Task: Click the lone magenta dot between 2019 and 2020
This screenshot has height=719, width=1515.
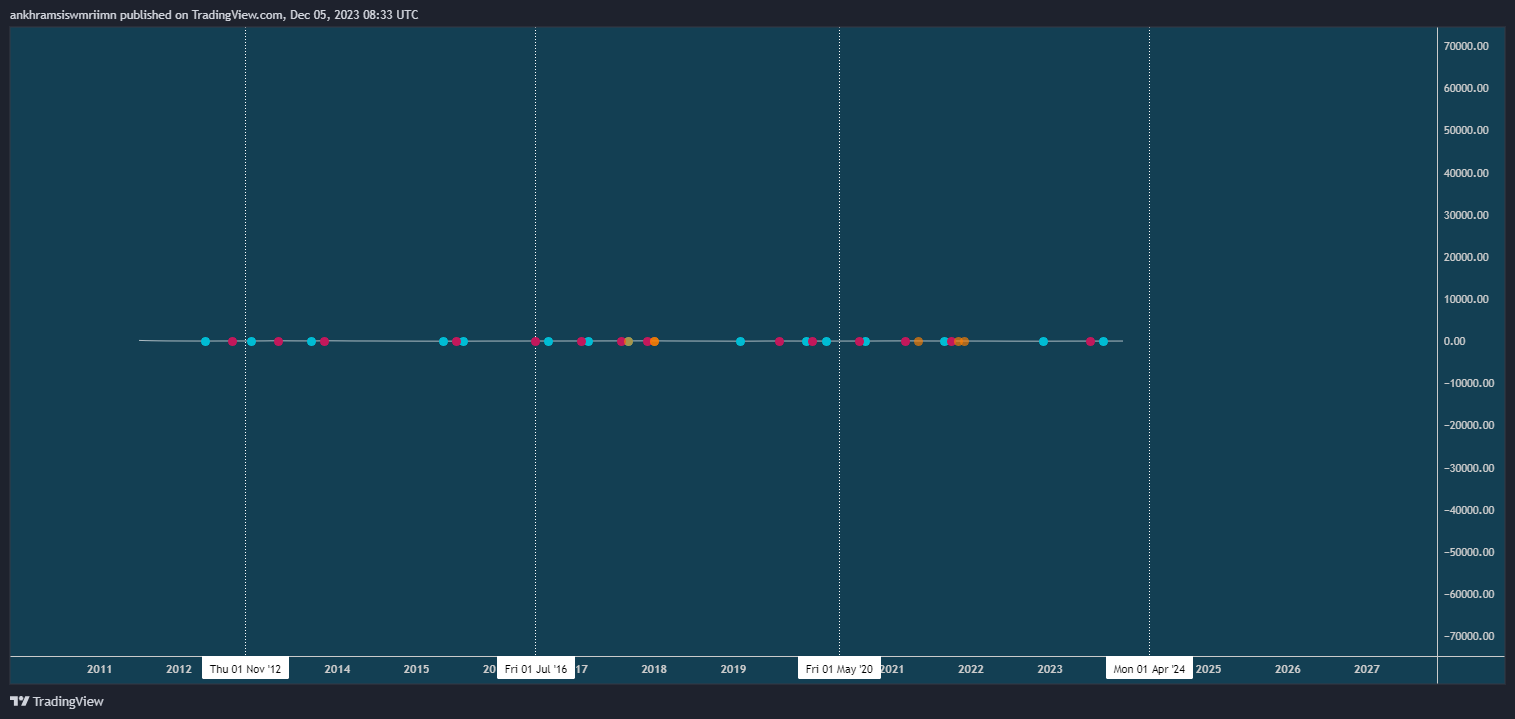Action: [x=779, y=341]
